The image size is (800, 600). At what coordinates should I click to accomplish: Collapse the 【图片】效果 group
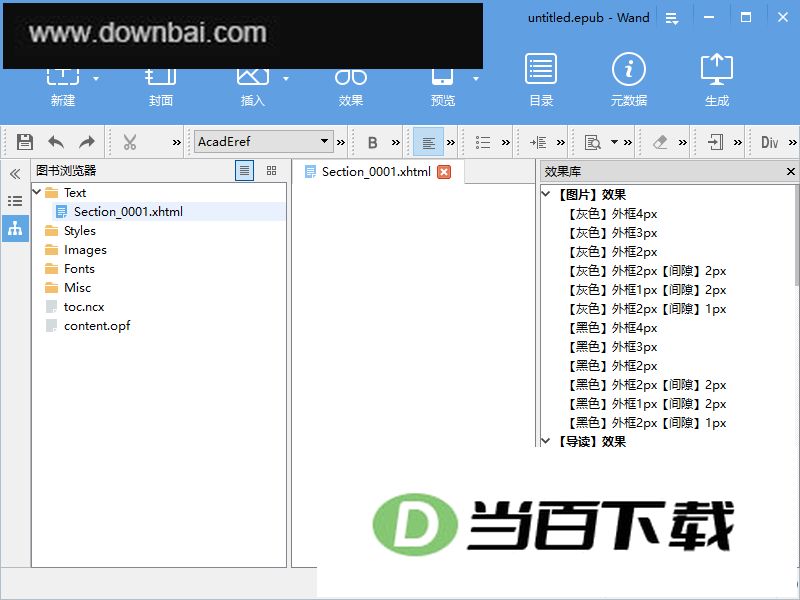(546, 194)
